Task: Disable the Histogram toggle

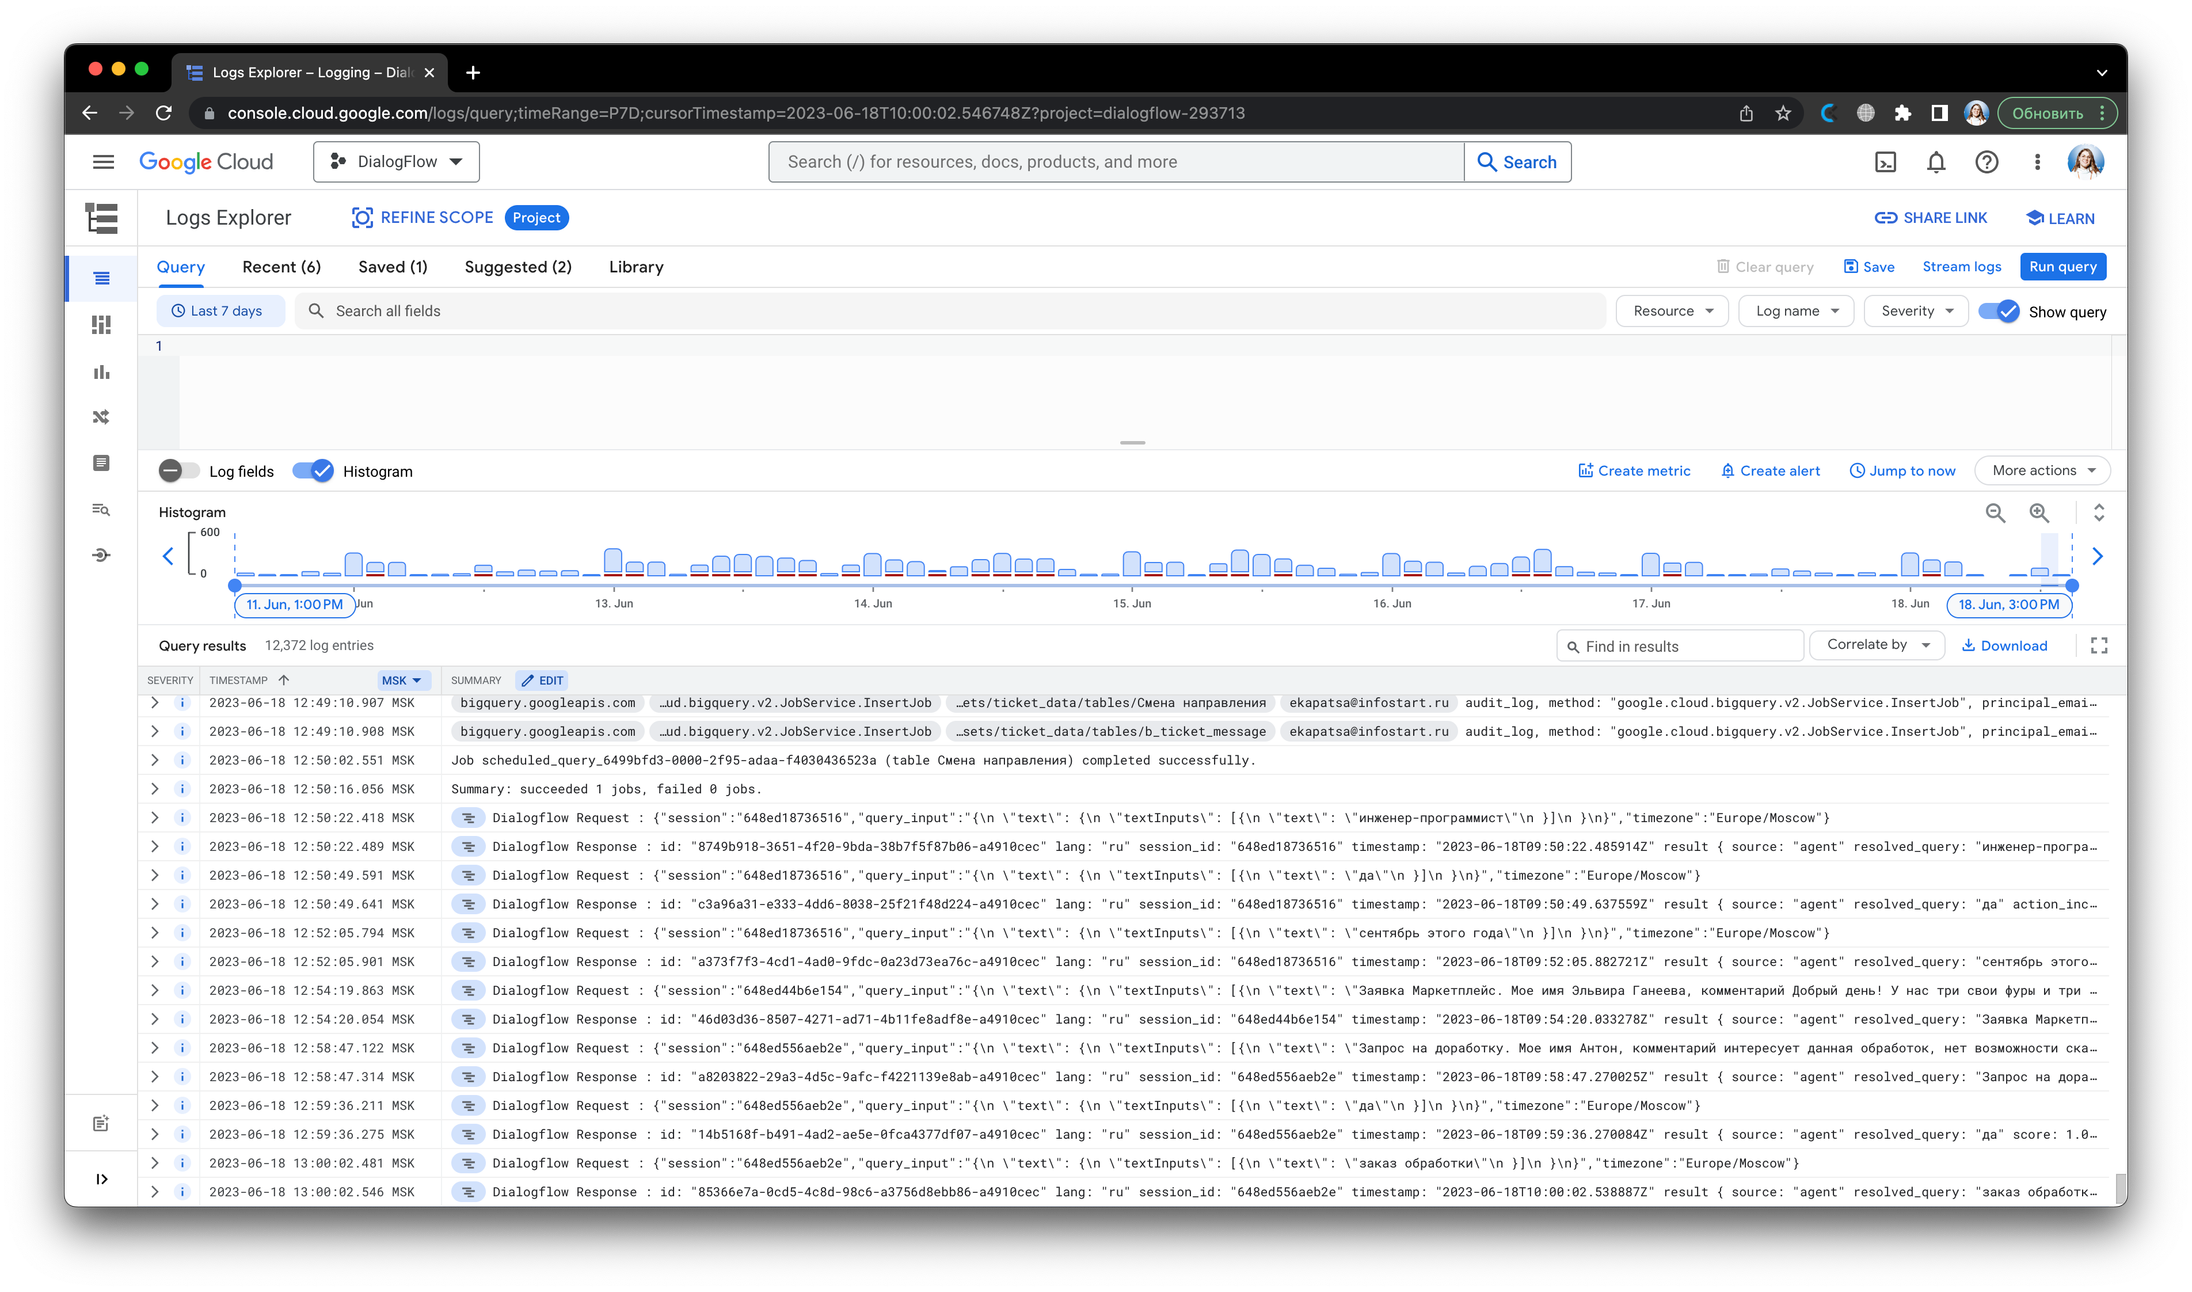Action: (x=313, y=471)
